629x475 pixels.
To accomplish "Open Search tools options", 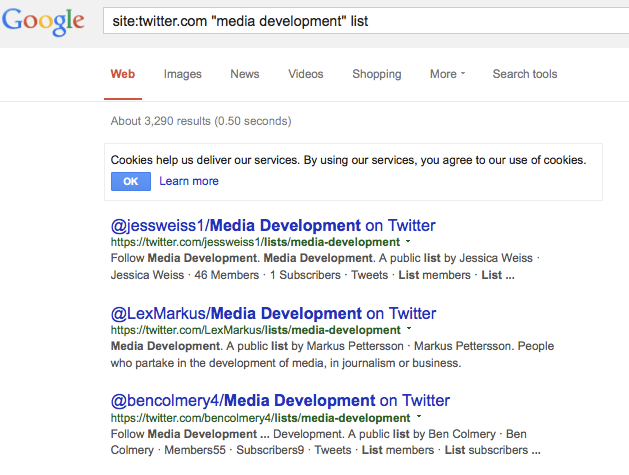I will tap(525, 74).
